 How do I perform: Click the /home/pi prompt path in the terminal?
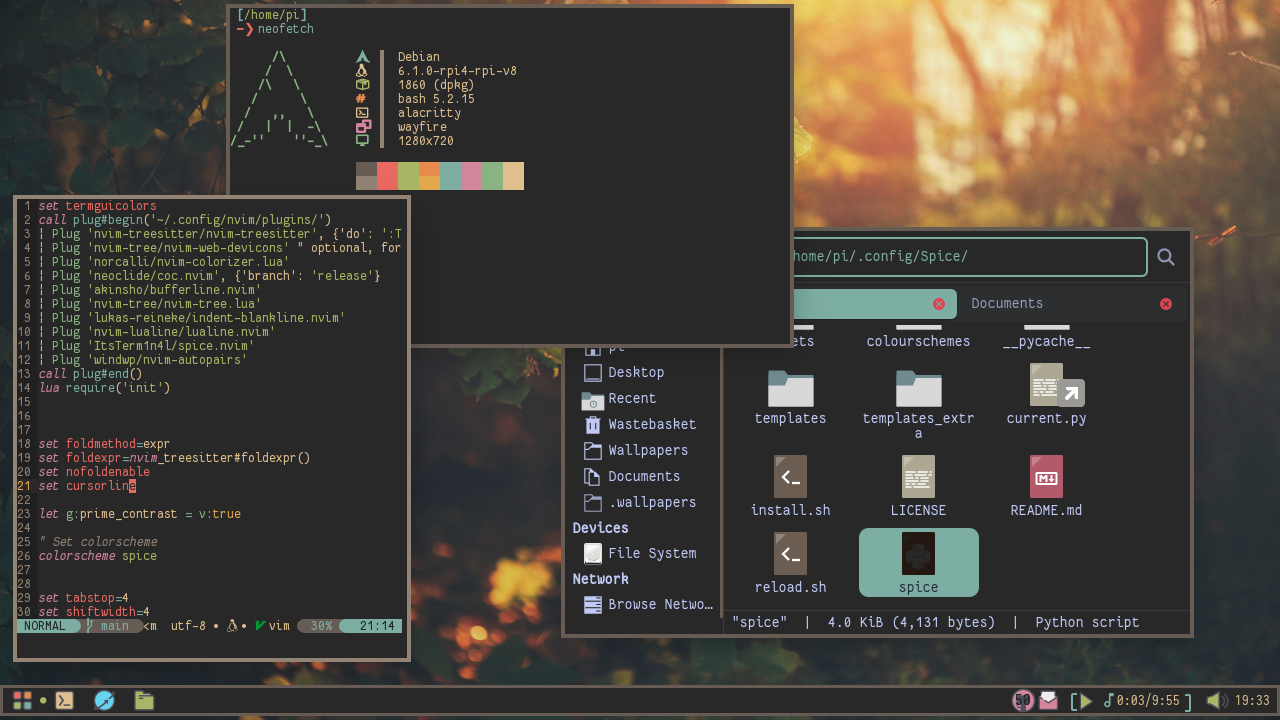[272, 15]
